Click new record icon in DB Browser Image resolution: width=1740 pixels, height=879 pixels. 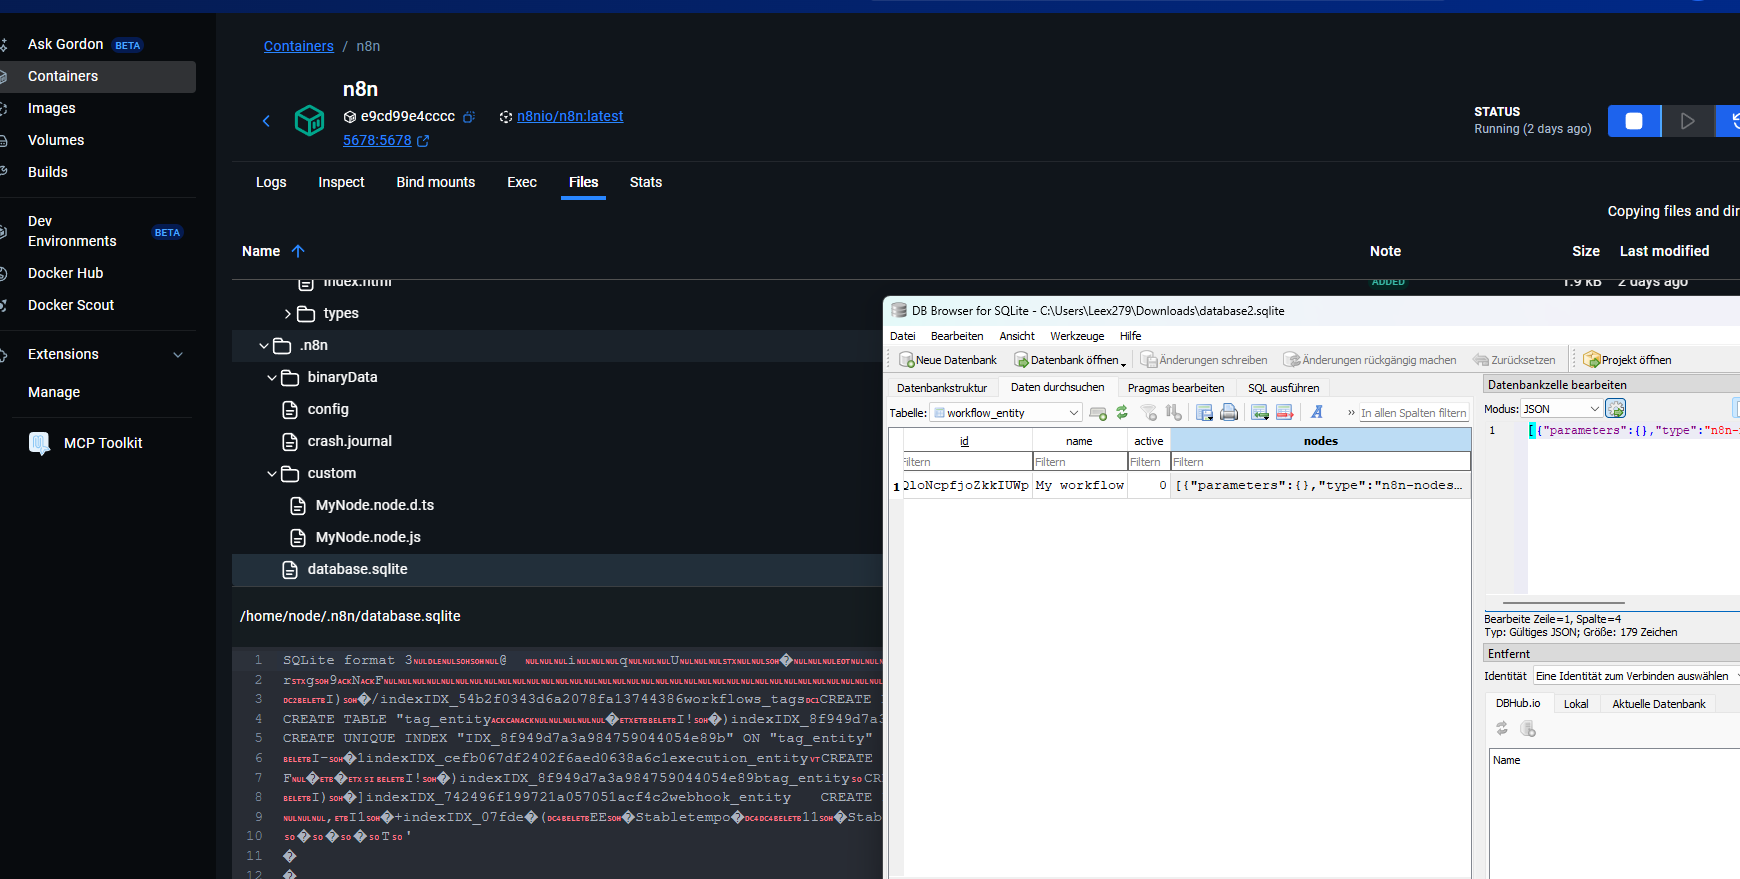[x=1098, y=413]
